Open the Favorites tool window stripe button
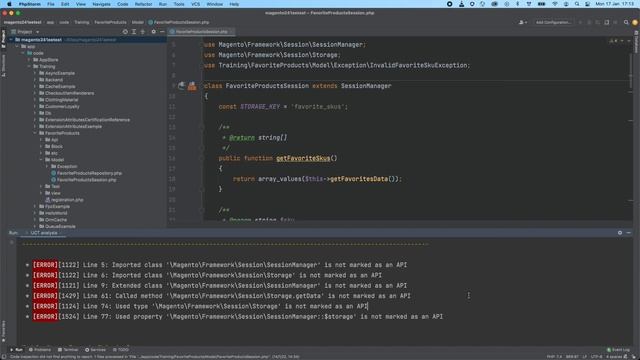640x360 pixels. click(x=3, y=331)
